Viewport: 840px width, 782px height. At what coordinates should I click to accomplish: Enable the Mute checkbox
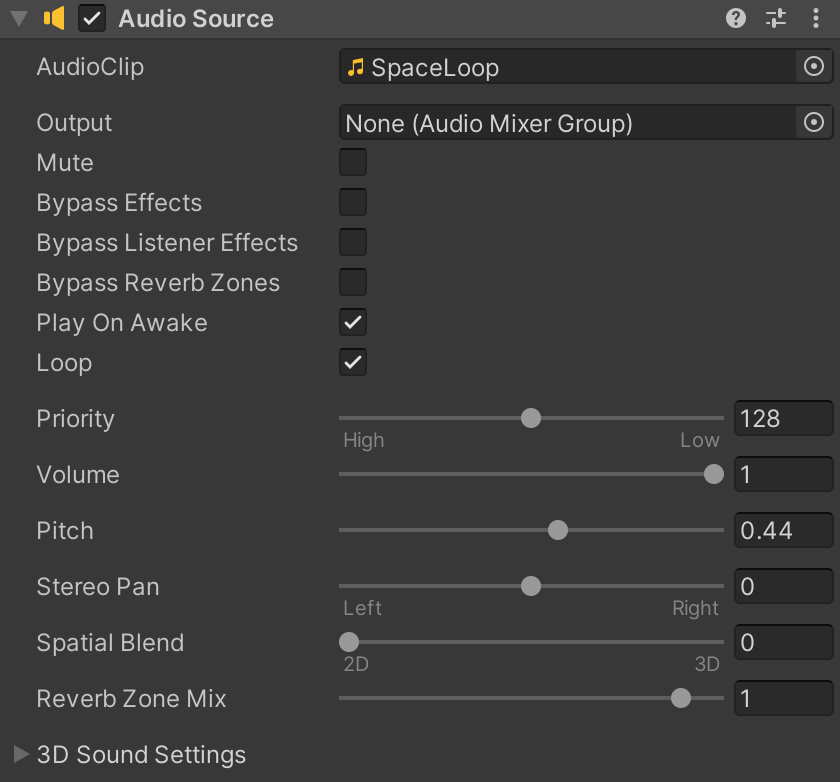tap(353, 162)
